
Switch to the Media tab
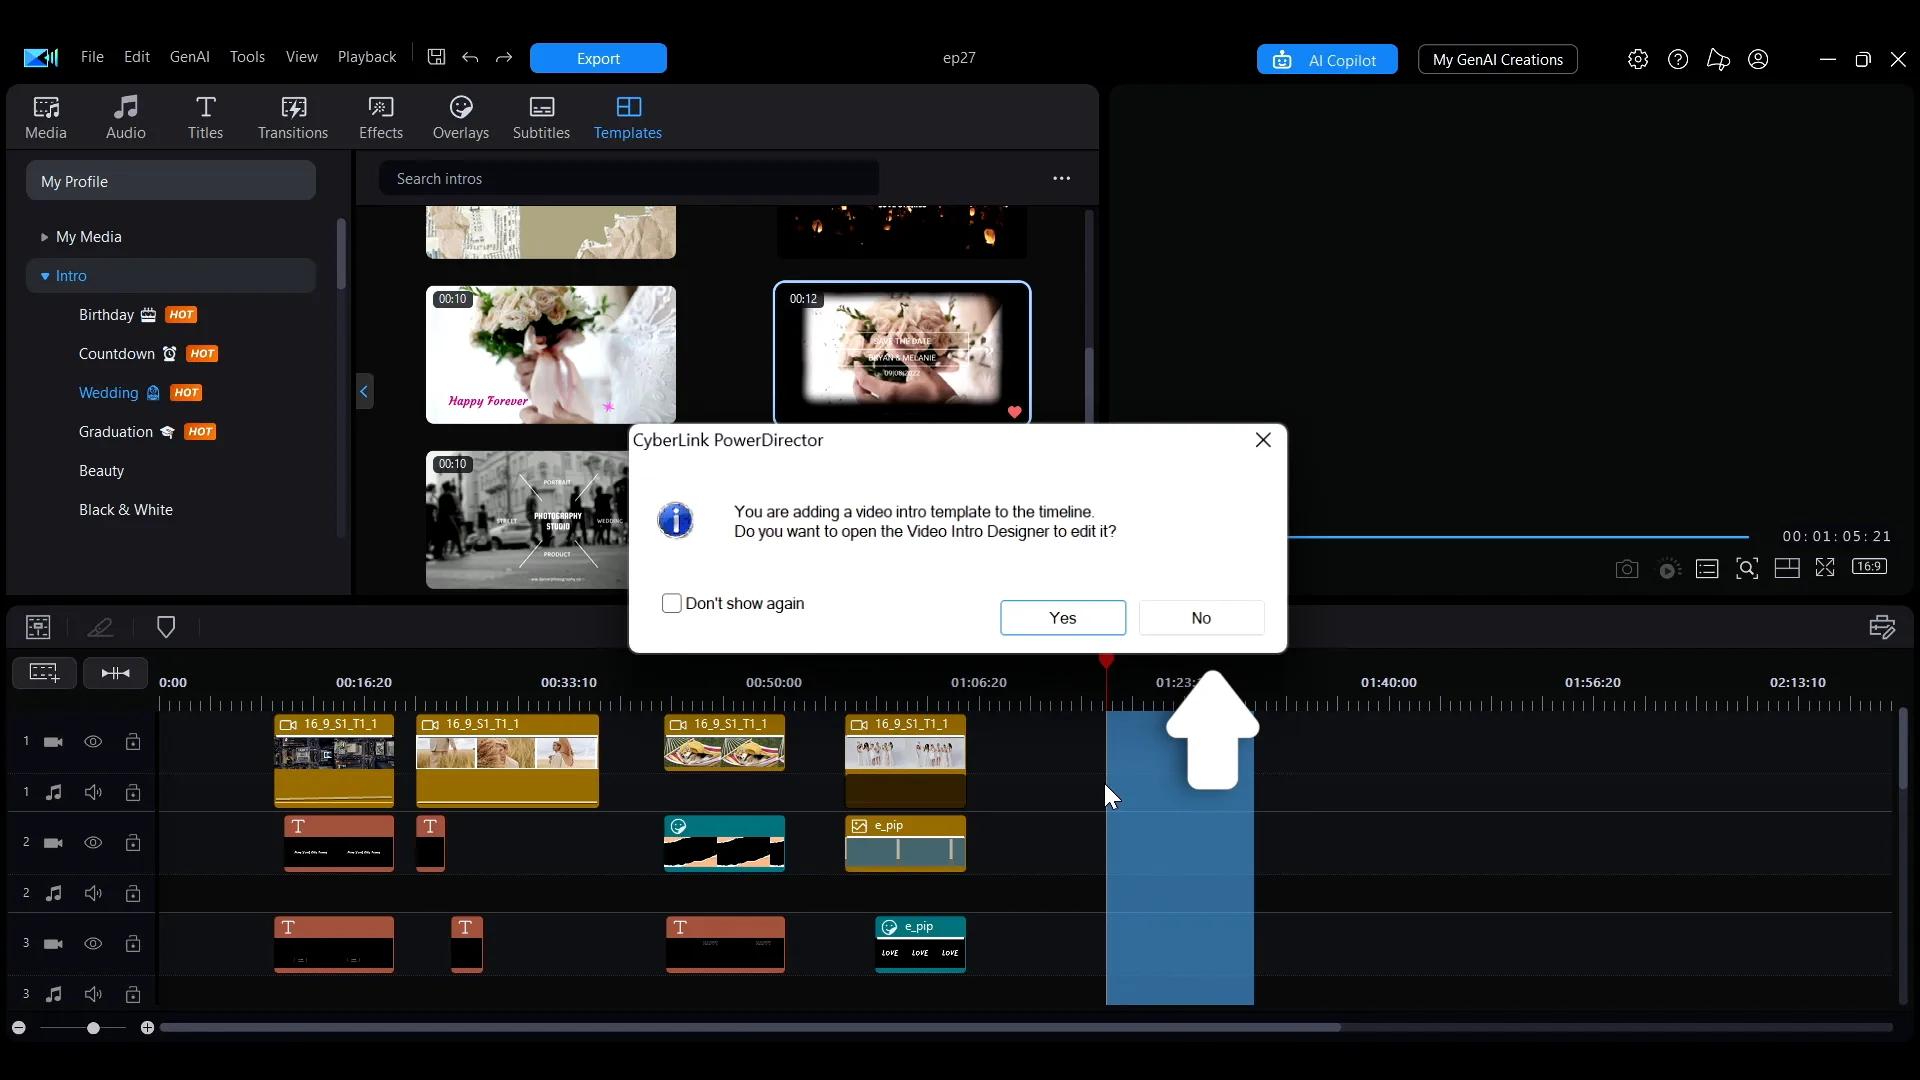[x=46, y=118]
